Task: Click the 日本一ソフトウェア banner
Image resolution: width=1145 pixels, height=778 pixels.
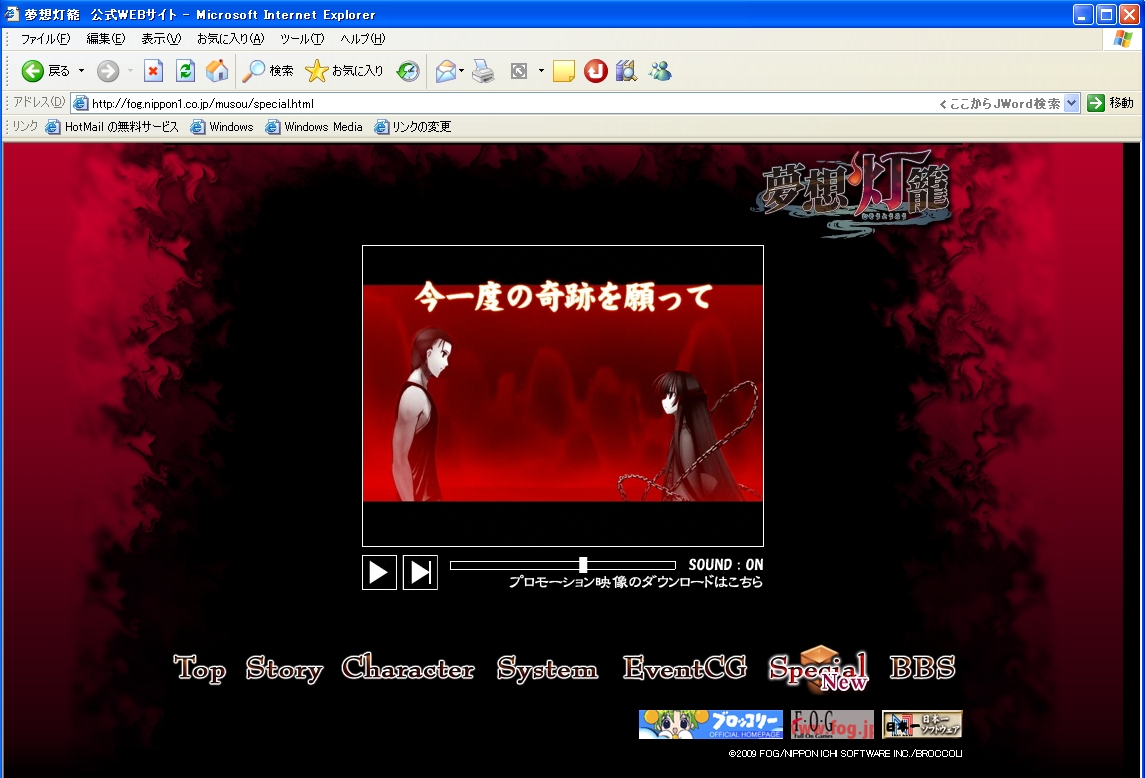Action: 922,725
